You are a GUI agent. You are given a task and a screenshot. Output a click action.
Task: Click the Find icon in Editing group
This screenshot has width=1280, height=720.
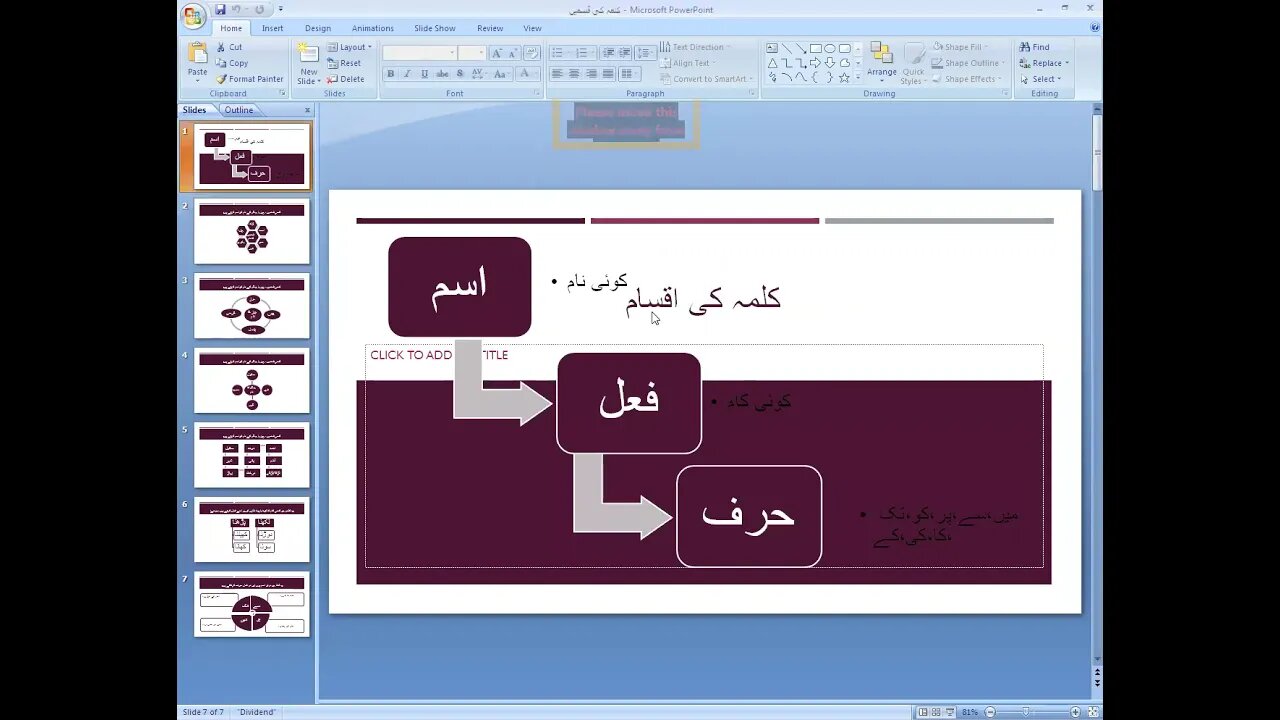1034,47
